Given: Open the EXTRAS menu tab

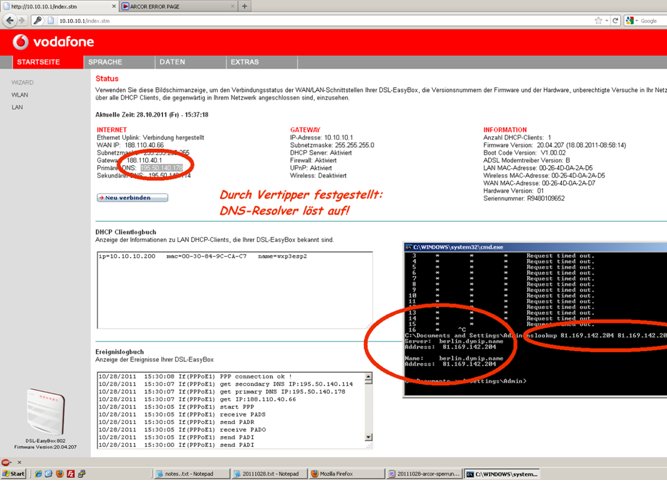Looking at the screenshot, I should (x=262, y=62).
